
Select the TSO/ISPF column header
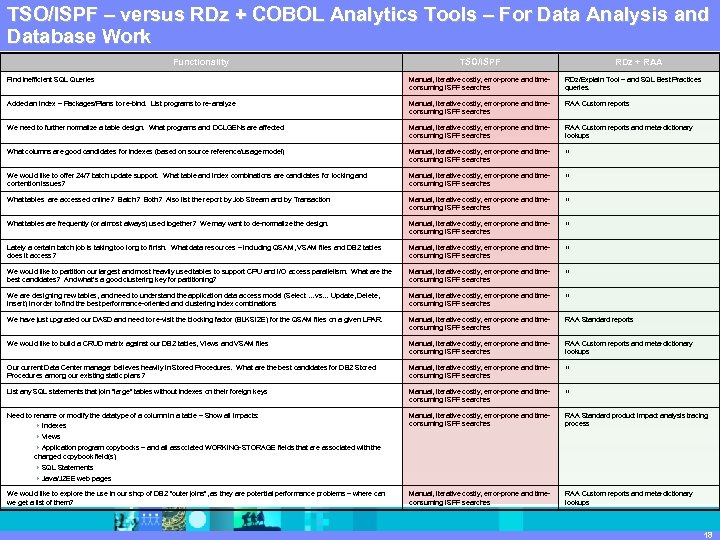(480, 62)
